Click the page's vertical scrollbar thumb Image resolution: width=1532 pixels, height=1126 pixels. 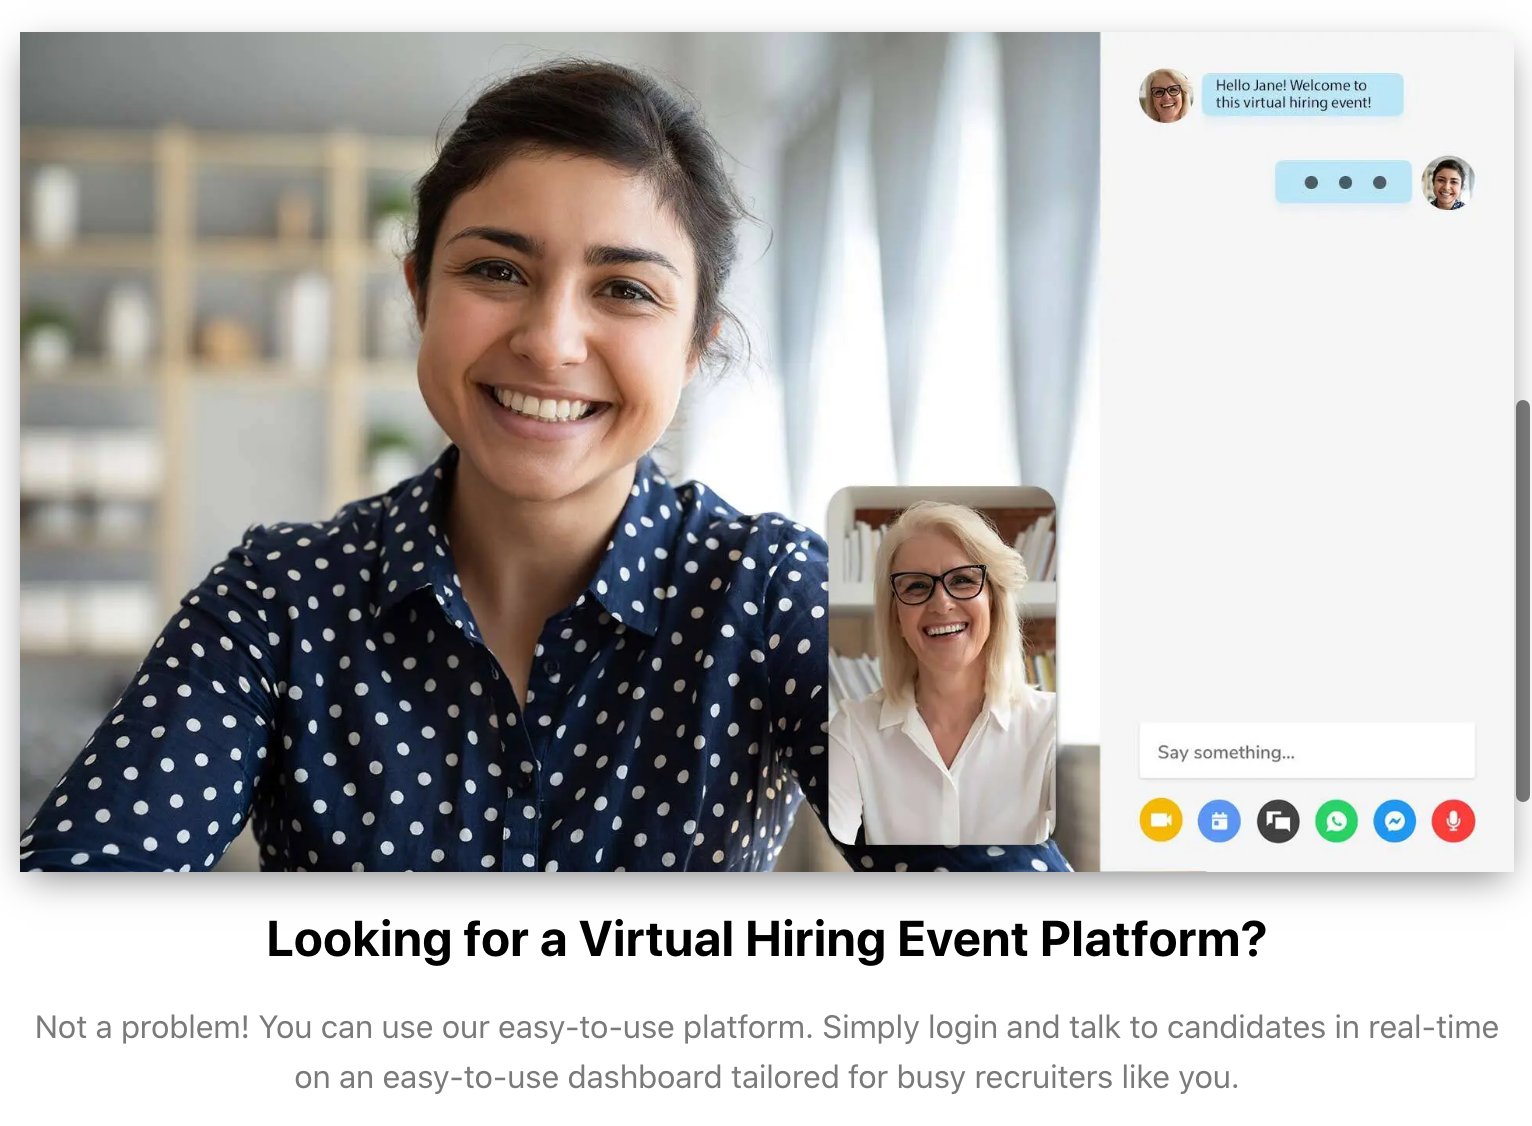(1523, 600)
